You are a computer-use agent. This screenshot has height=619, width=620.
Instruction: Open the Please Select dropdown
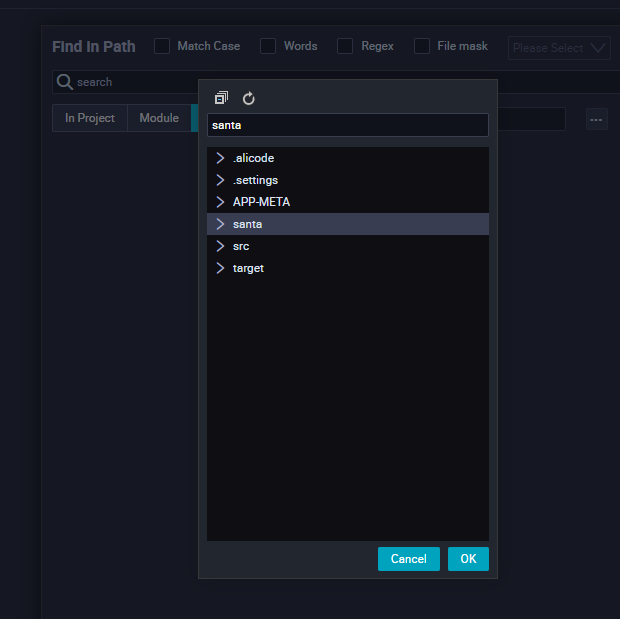point(559,48)
